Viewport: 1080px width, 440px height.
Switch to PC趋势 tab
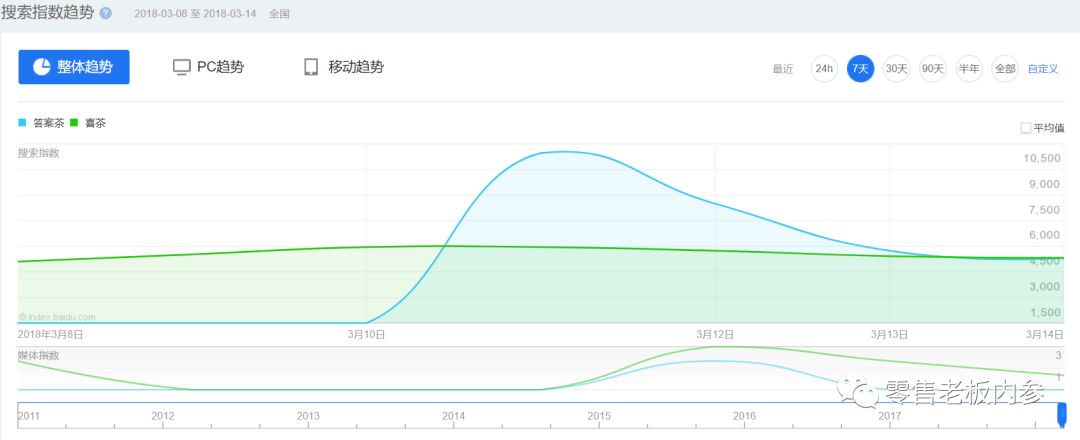[x=208, y=67]
